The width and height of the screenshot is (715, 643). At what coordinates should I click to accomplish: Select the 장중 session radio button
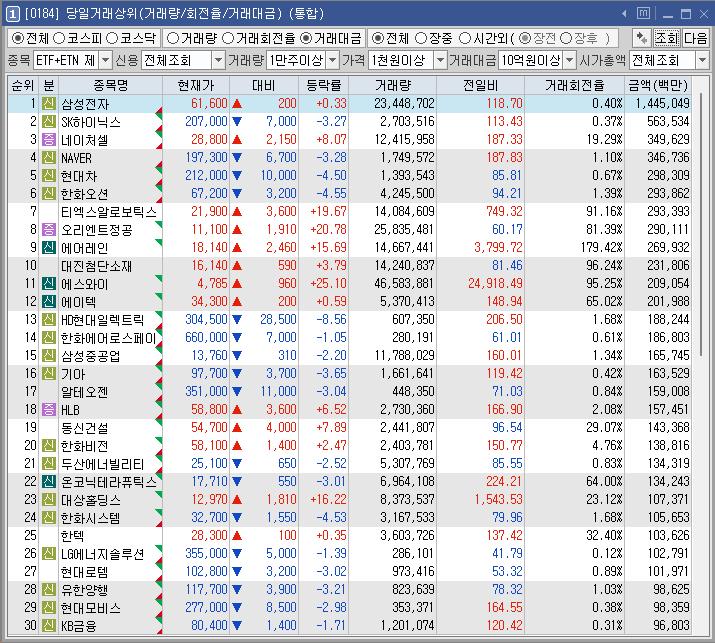[x=420, y=38]
